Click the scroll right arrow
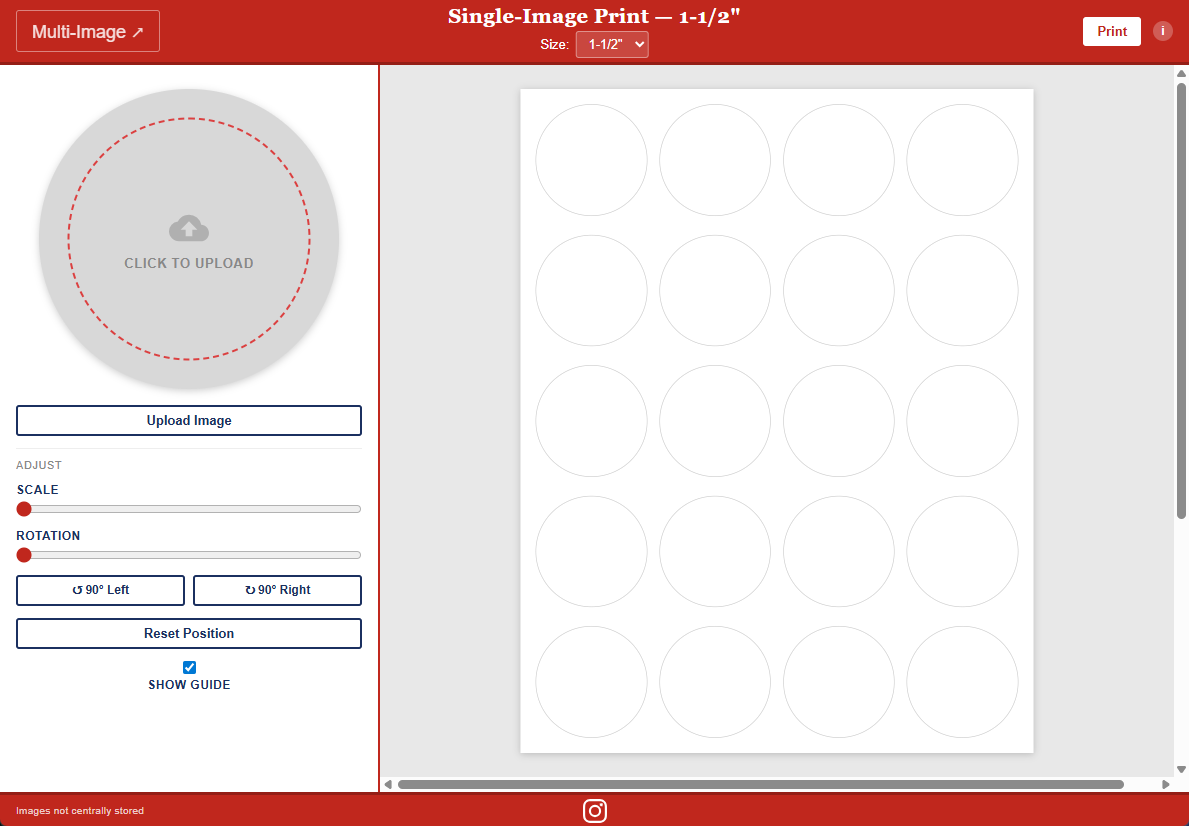This screenshot has width=1189, height=826. pos(1166,784)
